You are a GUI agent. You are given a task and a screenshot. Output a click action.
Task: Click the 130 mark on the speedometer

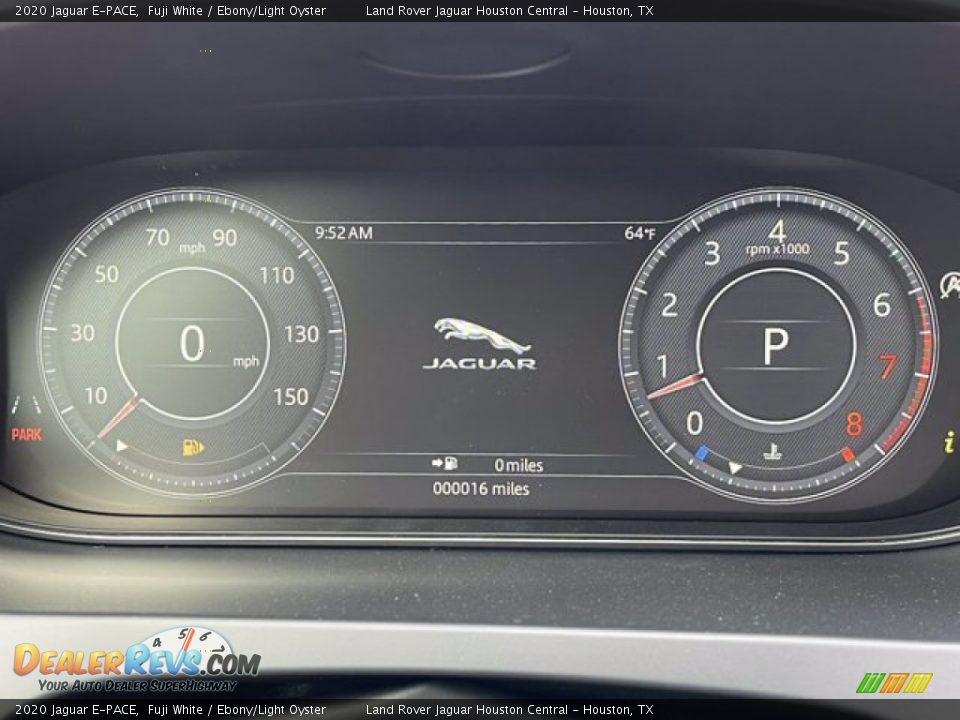301,334
